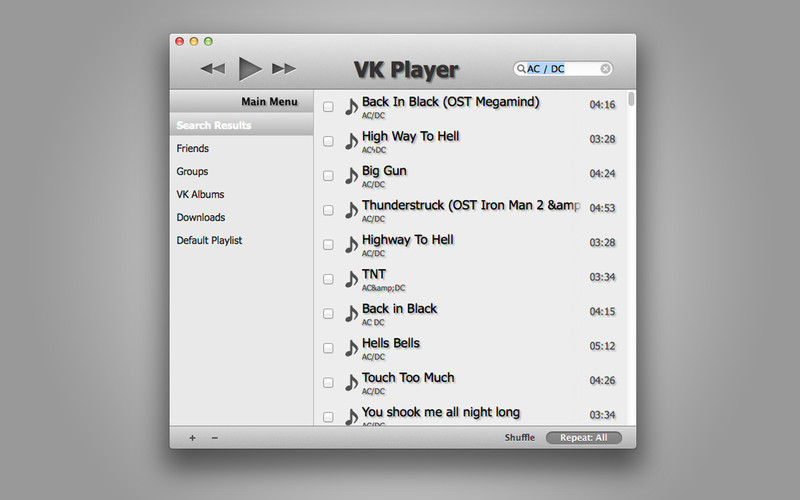Tick the checkbox next to Hells Bells
This screenshot has height=500, width=800.
click(x=328, y=348)
